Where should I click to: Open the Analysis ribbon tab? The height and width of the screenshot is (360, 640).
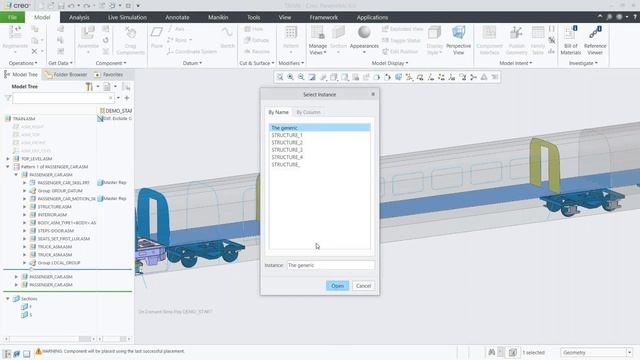pos(79,17)
